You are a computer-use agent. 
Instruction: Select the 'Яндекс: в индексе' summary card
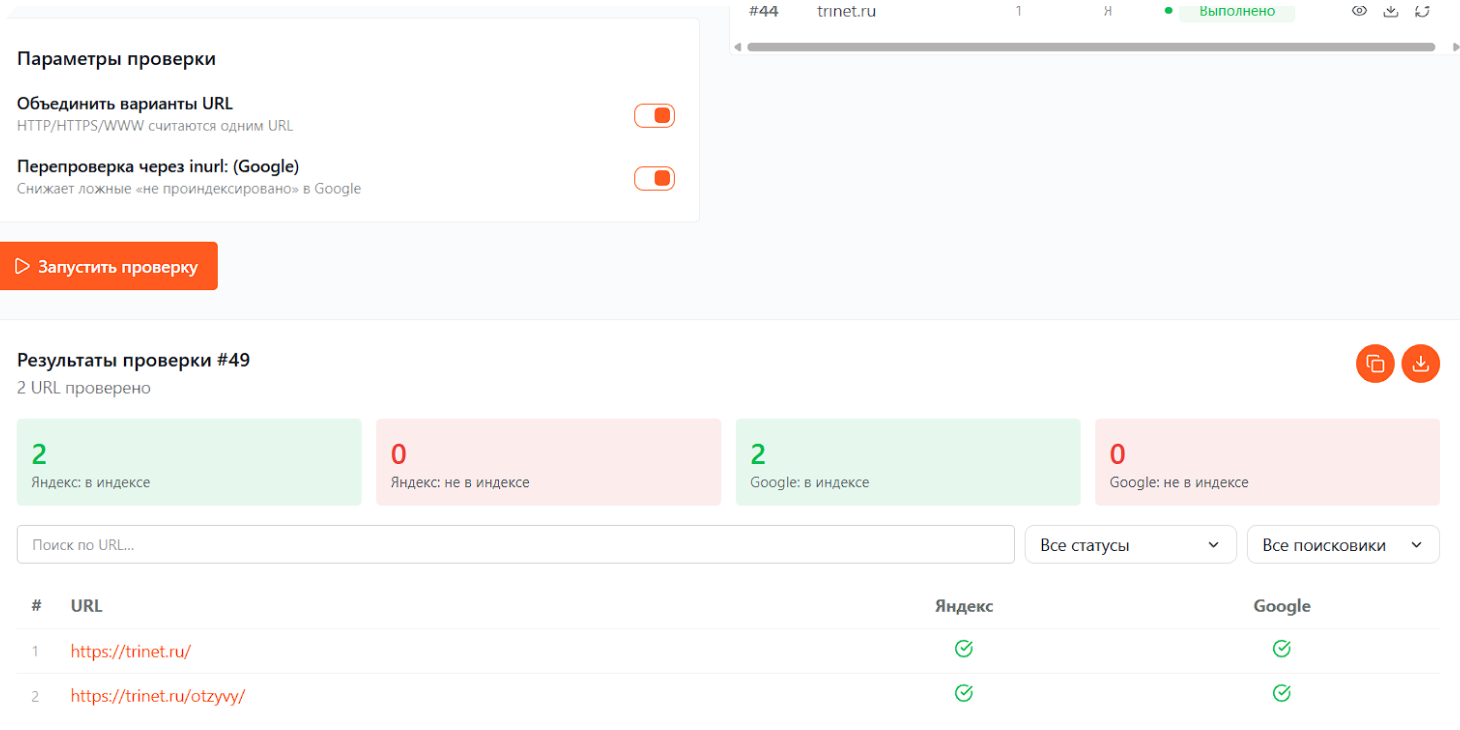[189, 462]
